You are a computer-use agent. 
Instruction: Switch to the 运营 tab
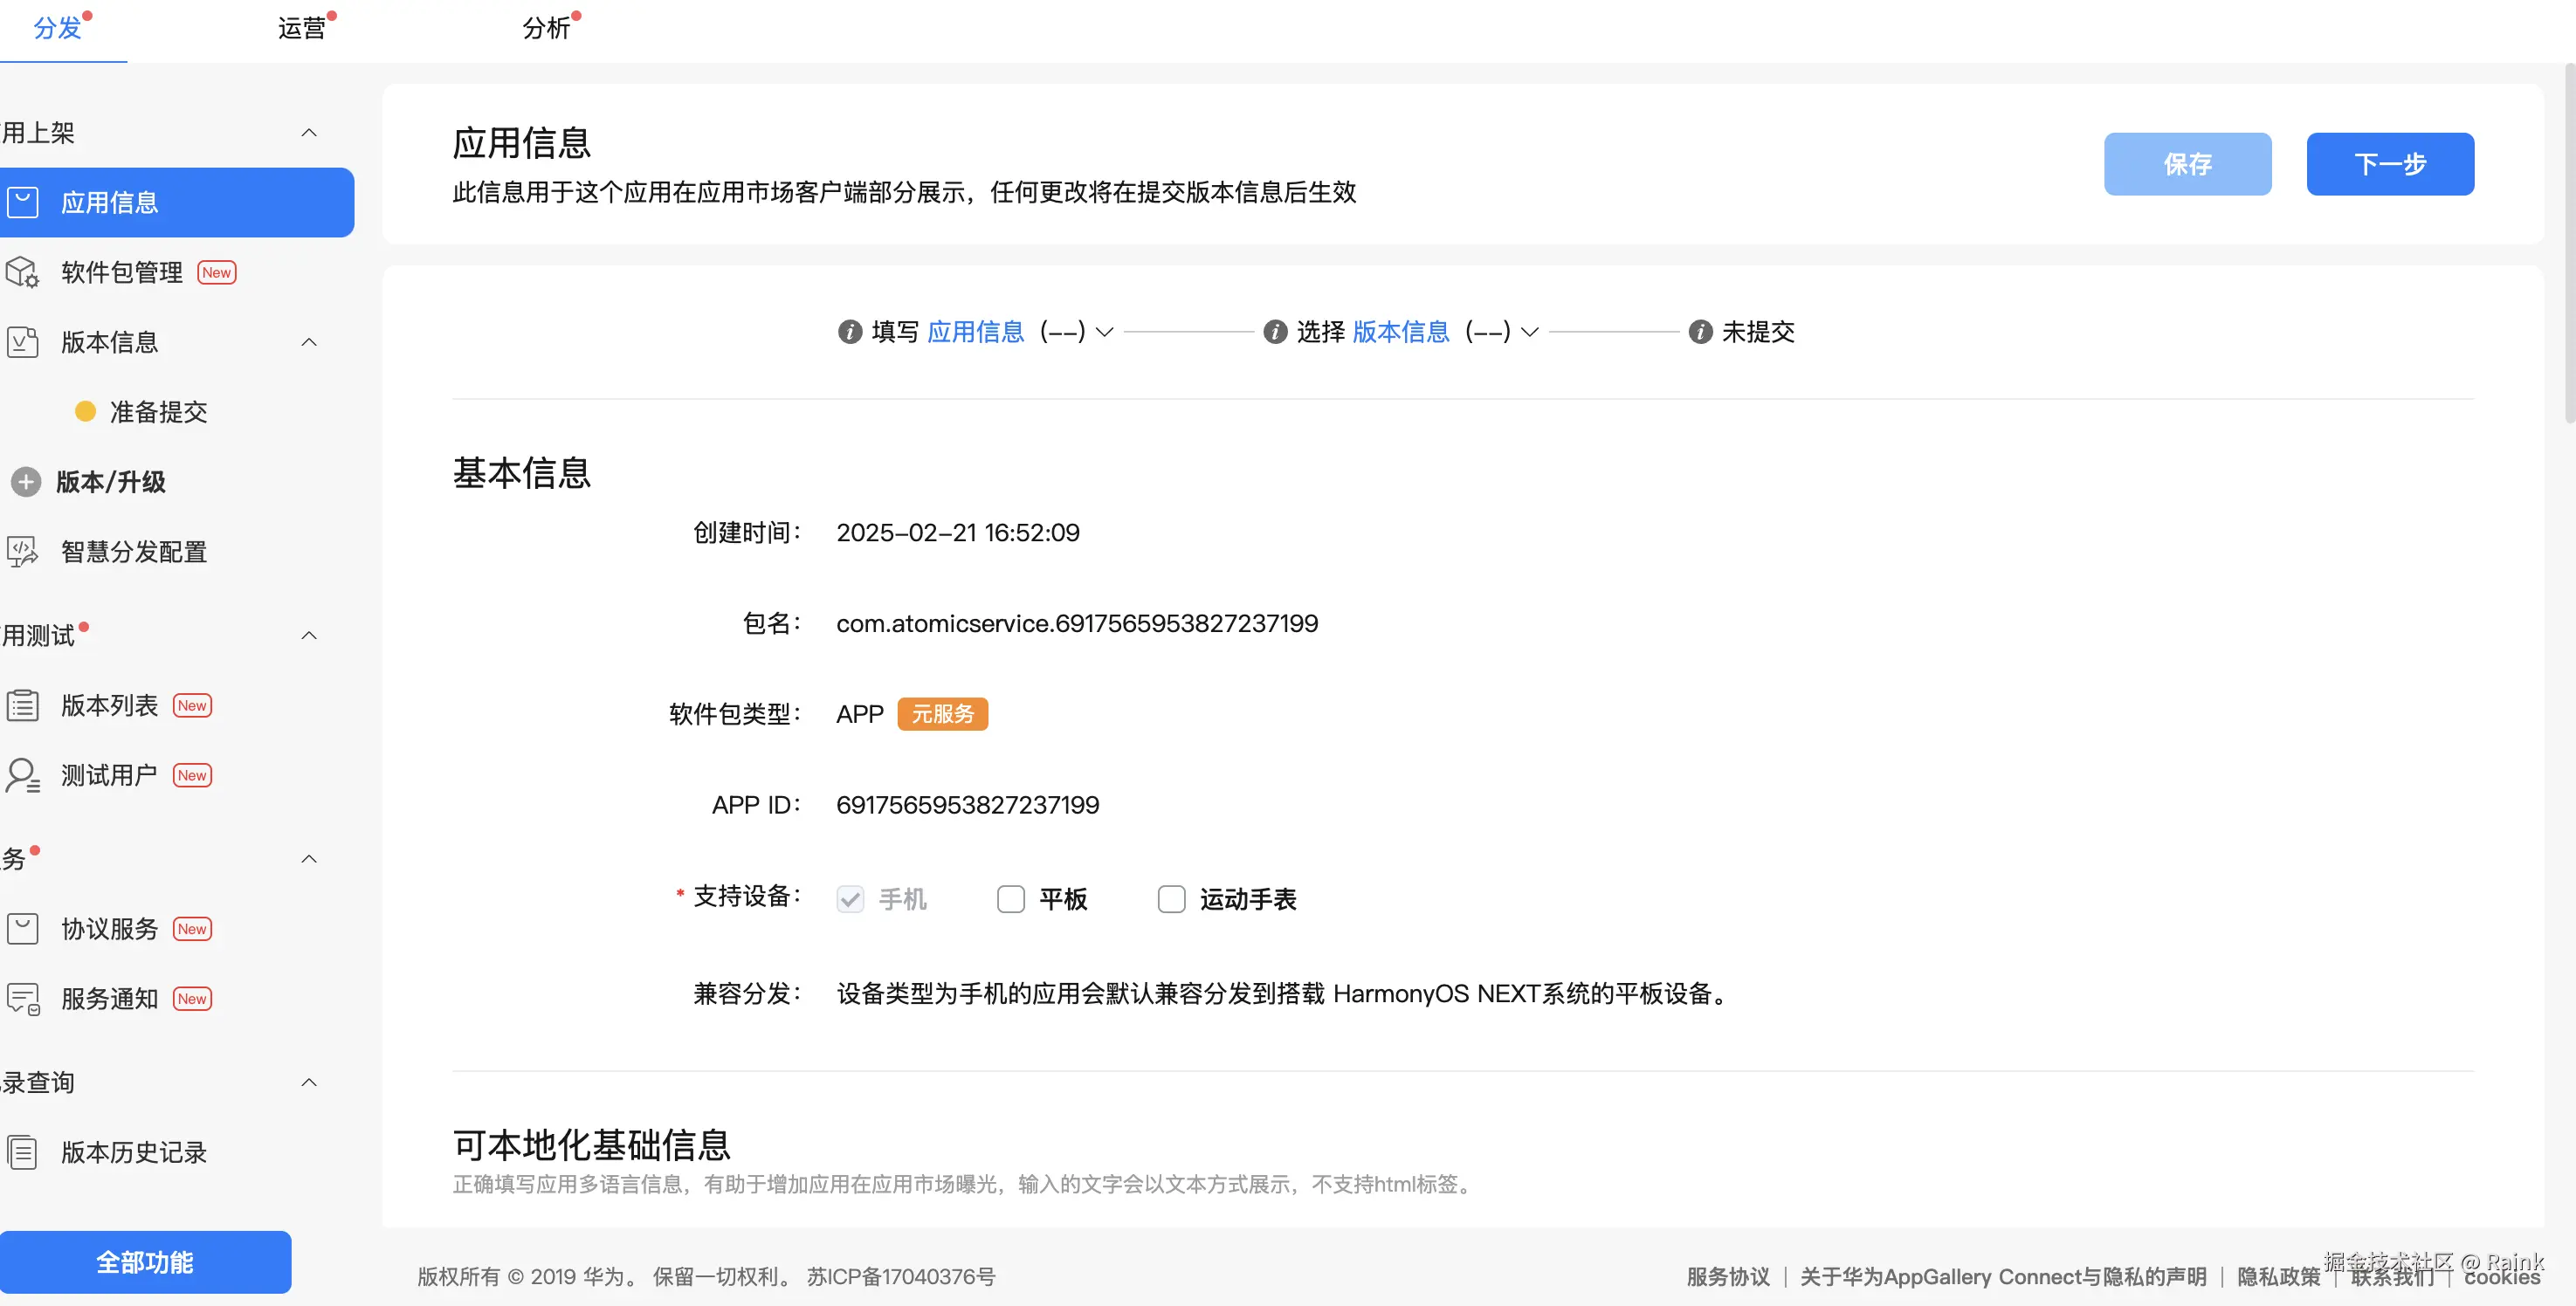coord(301,28)
